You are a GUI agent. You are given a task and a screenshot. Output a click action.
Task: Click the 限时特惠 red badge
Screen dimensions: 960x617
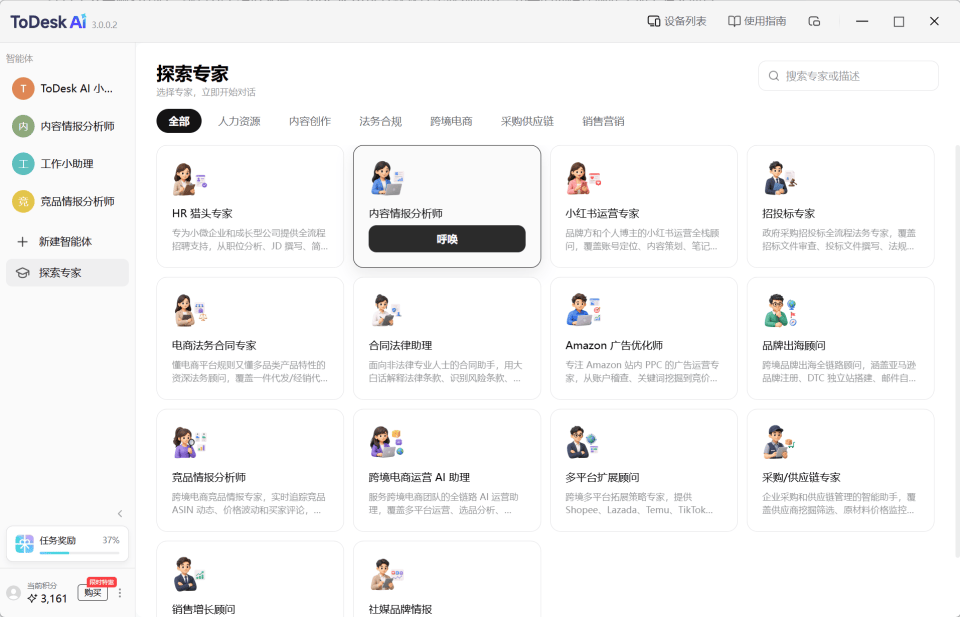point(102,582)
